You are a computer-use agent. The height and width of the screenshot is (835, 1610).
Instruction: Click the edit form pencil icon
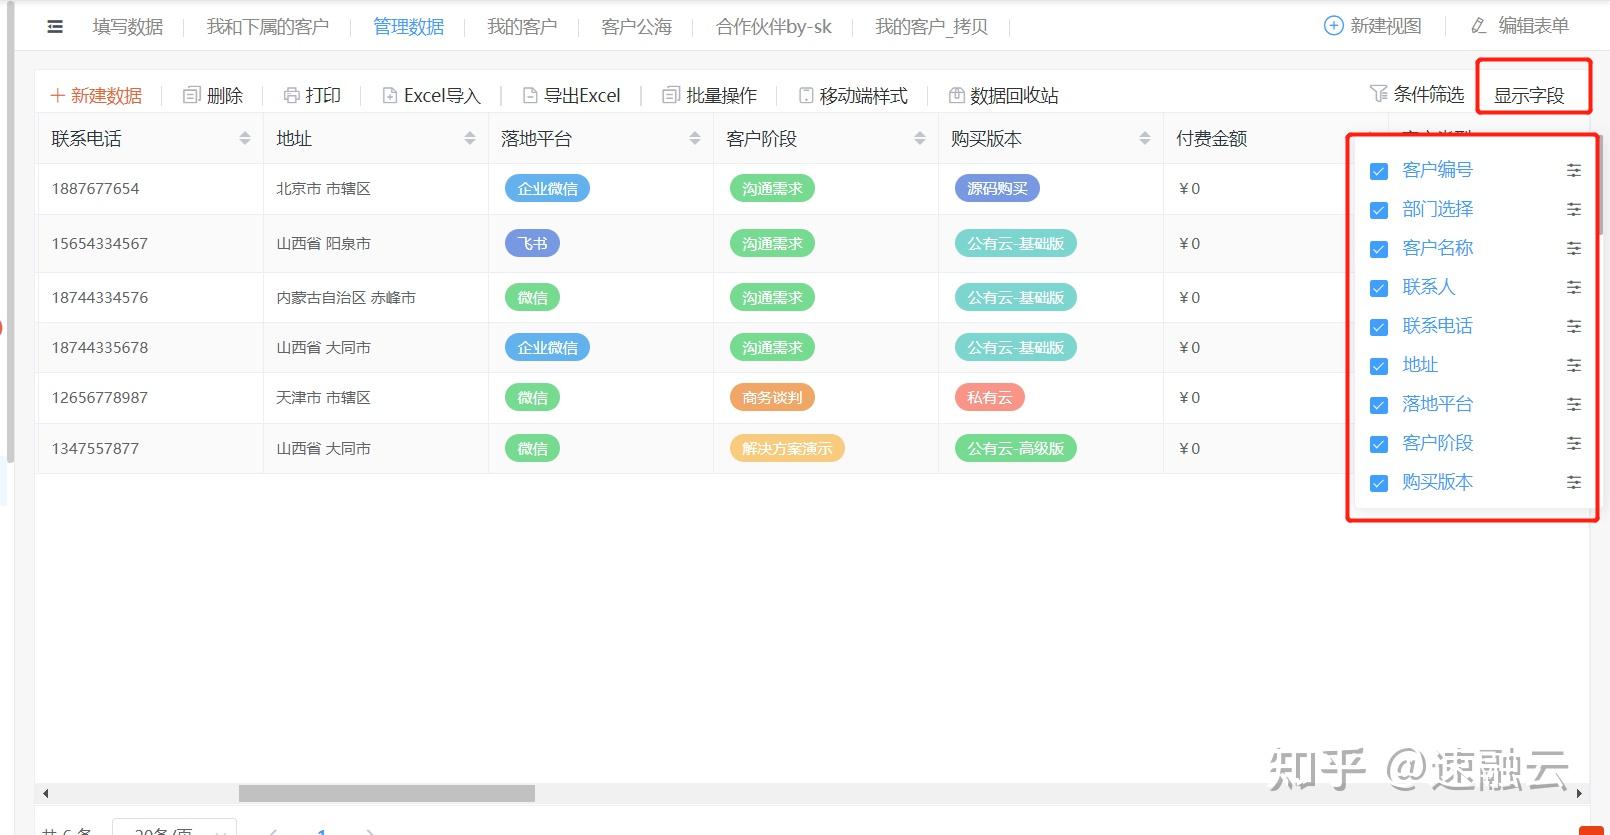point(1479,26)
